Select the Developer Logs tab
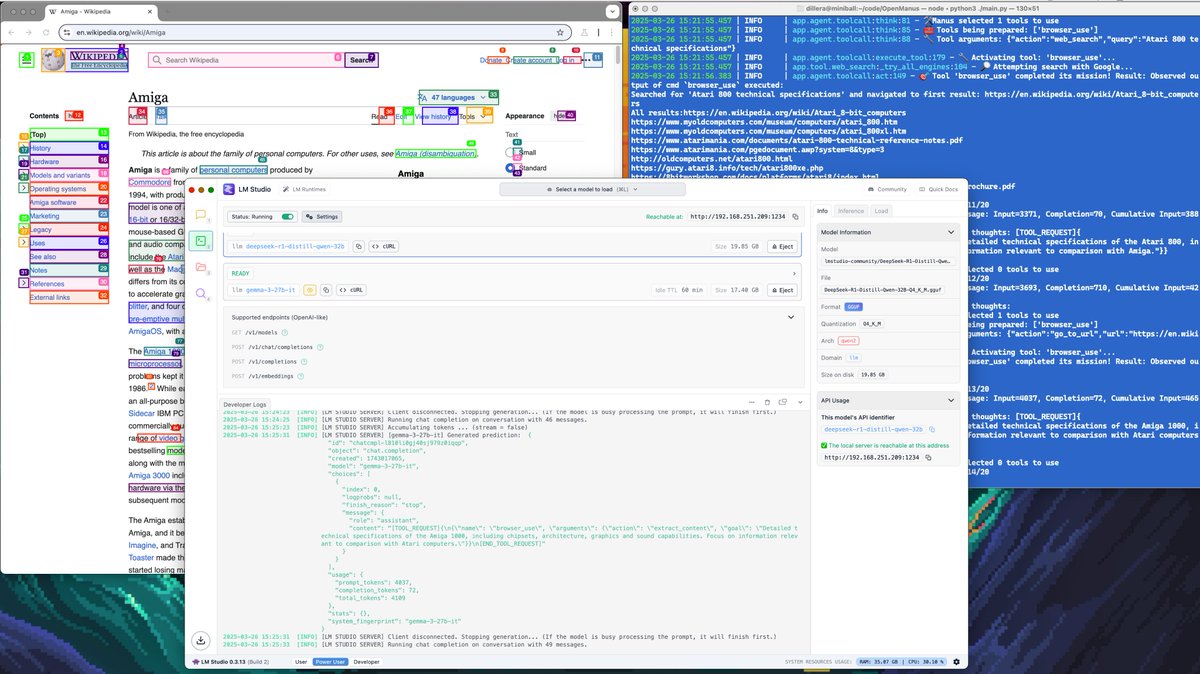This screenshot has width=1200, height=674. pyautogui.click(x=245, y=404)
